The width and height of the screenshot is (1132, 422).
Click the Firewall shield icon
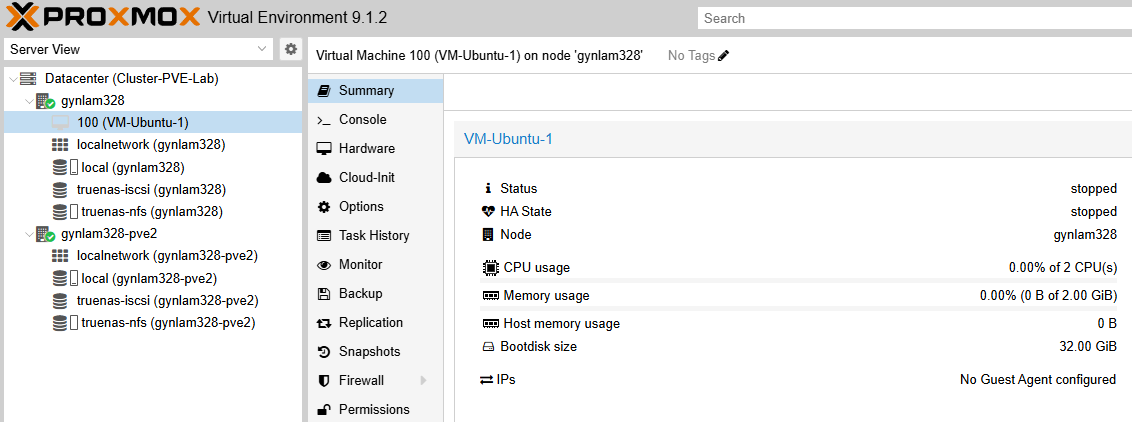(x=324, y=381)
